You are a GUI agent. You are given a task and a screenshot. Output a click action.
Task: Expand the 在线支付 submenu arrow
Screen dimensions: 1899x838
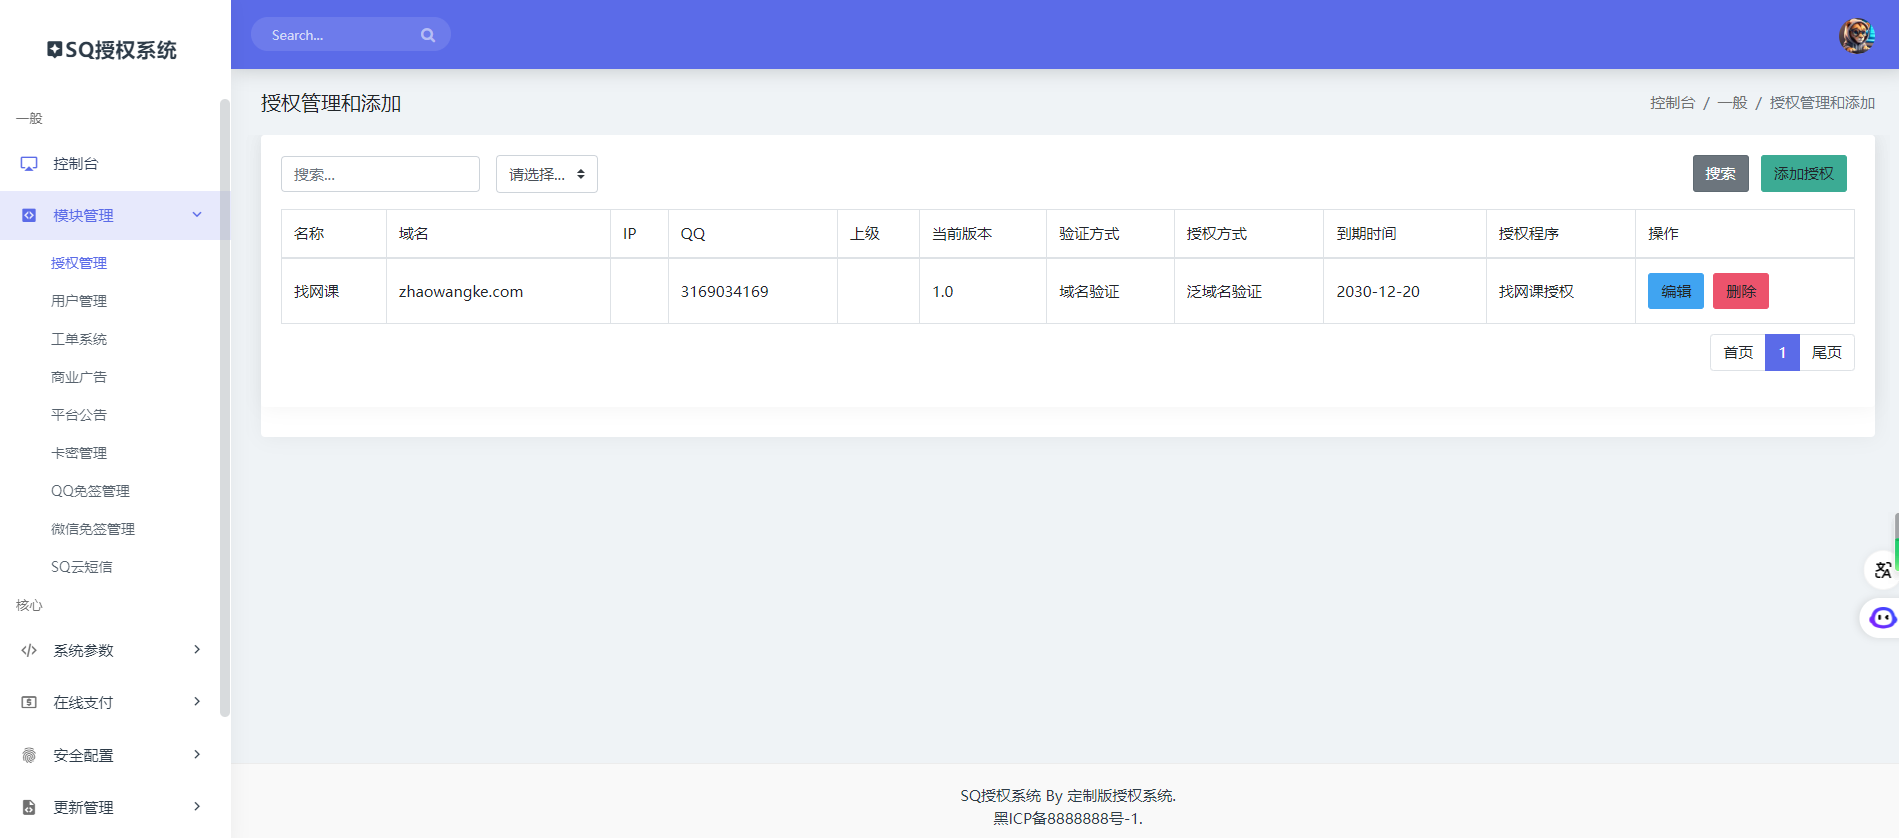[x=197, y=701]
